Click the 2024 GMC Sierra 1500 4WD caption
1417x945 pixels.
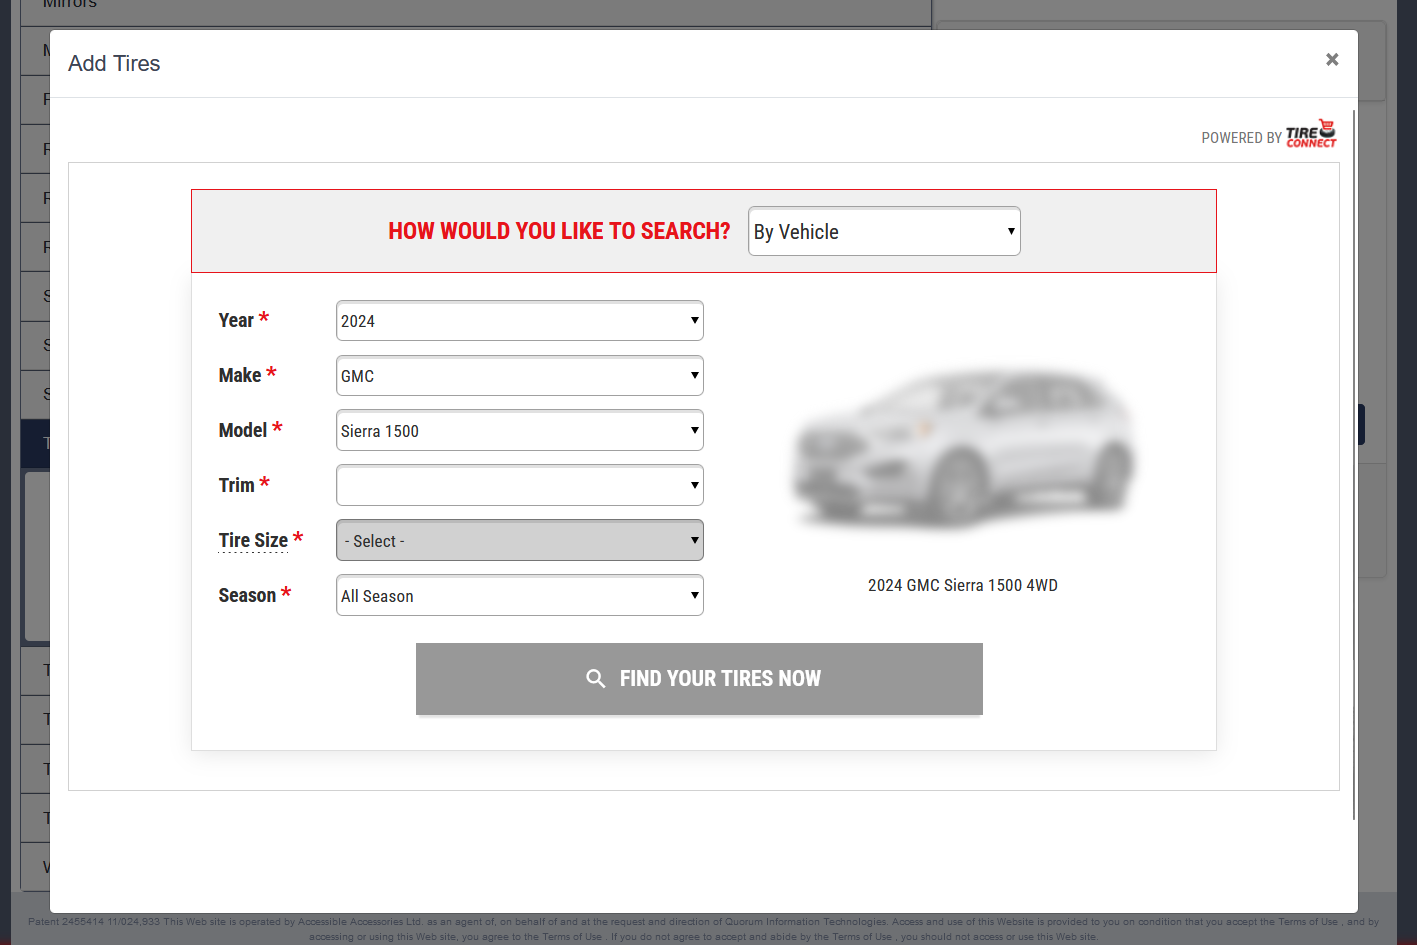(963, 585)
